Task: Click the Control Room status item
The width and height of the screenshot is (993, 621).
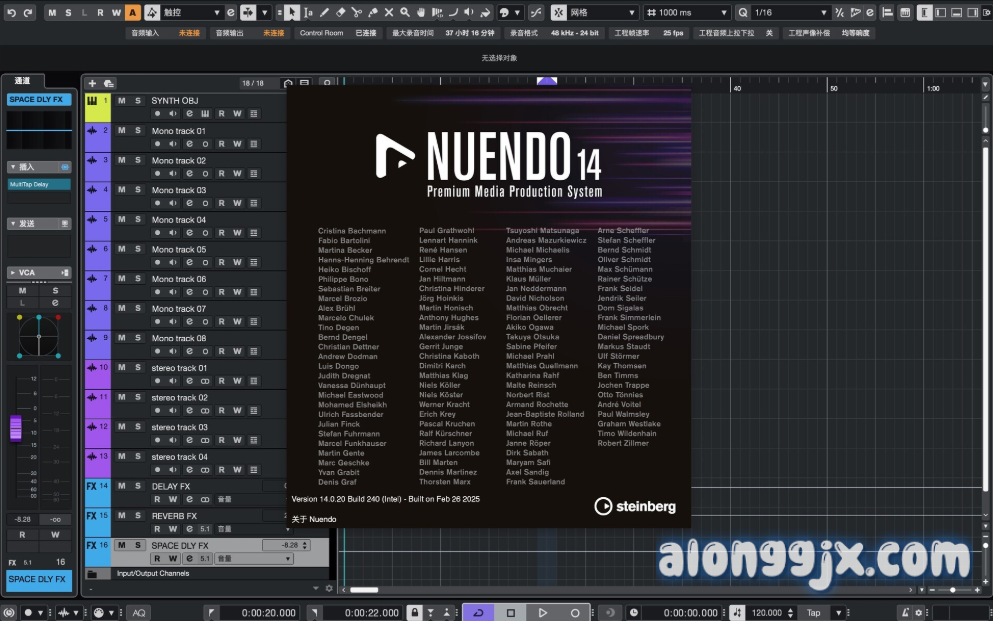Action: [x=321, y=33]
